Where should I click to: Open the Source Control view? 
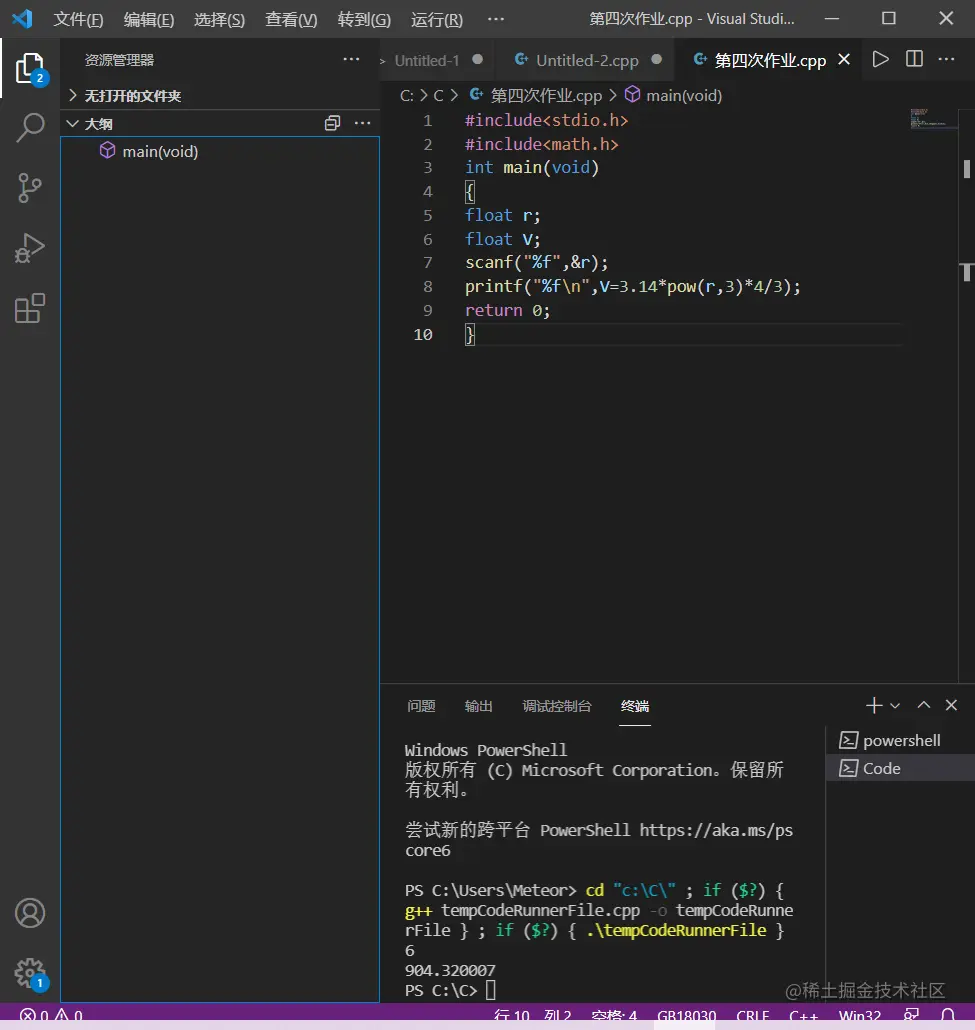click(30, 188)
